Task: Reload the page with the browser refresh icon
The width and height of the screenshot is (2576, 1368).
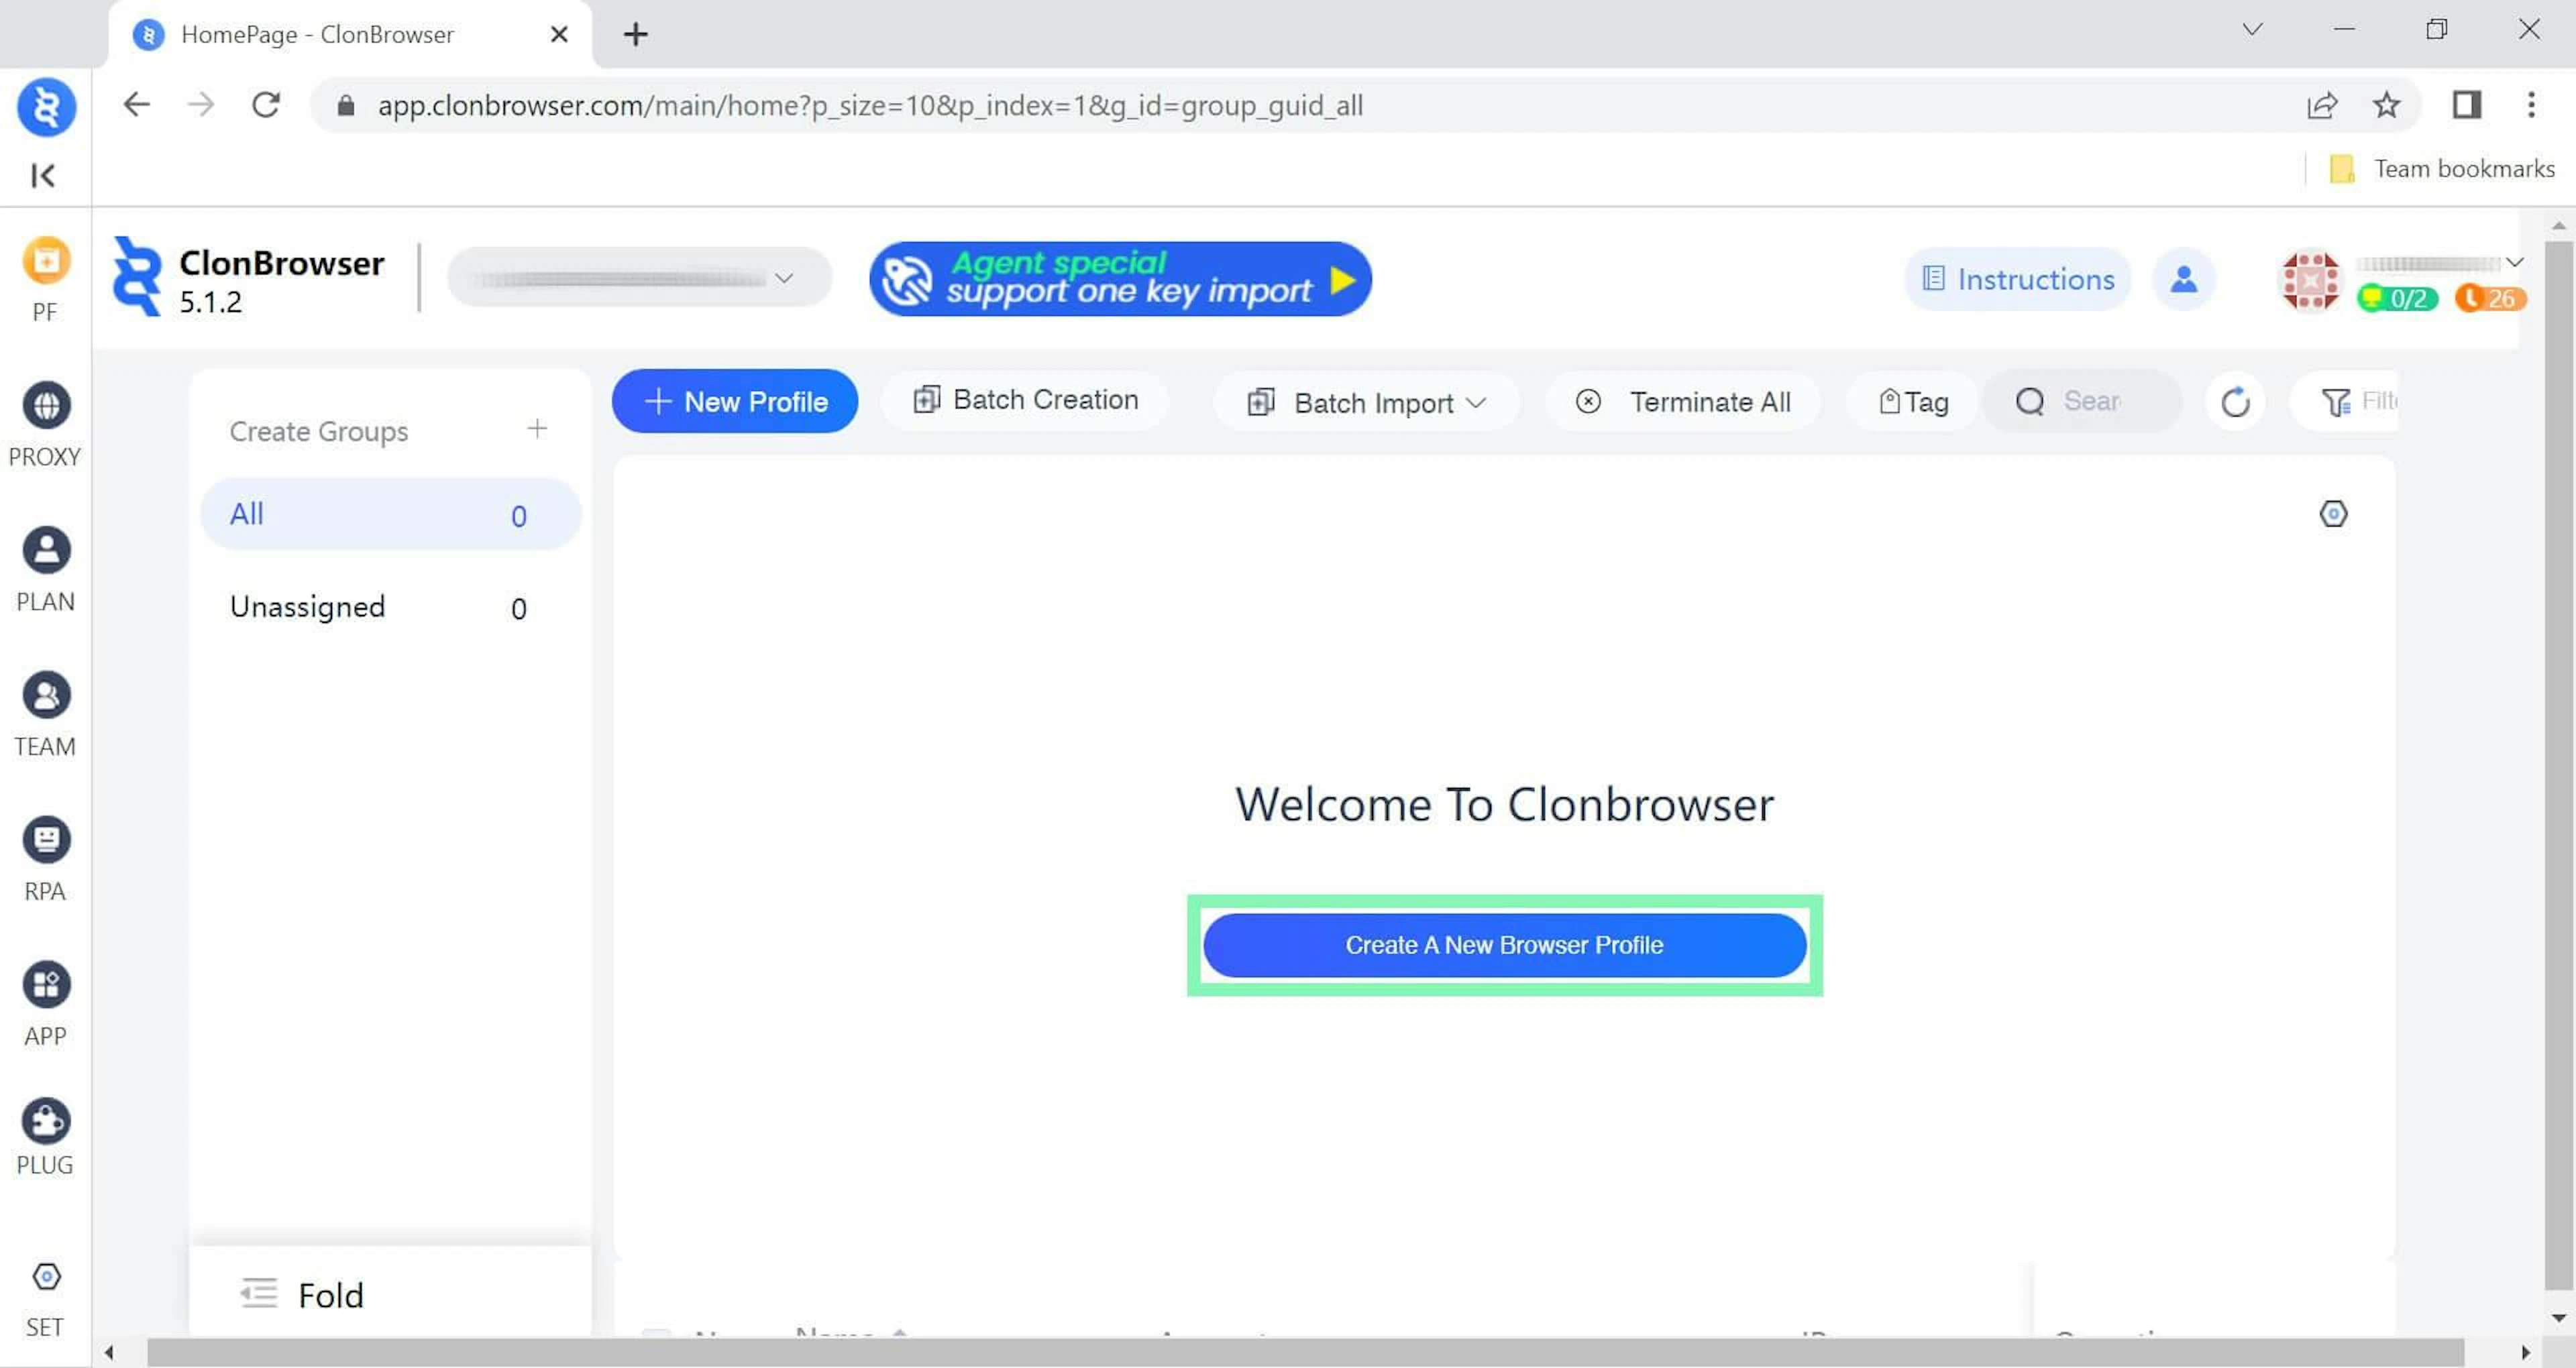Action: point(266,104)
